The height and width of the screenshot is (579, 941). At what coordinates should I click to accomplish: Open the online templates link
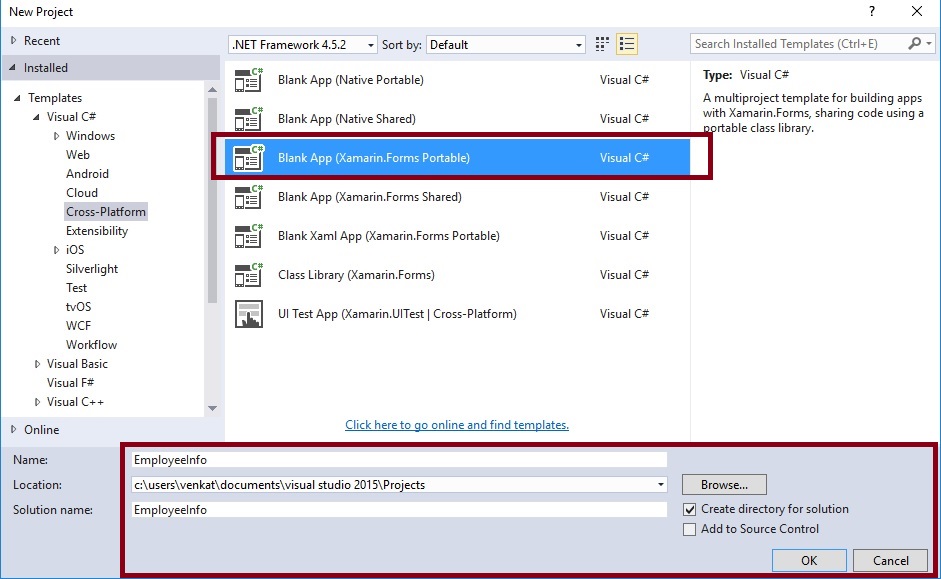(457, 425)
